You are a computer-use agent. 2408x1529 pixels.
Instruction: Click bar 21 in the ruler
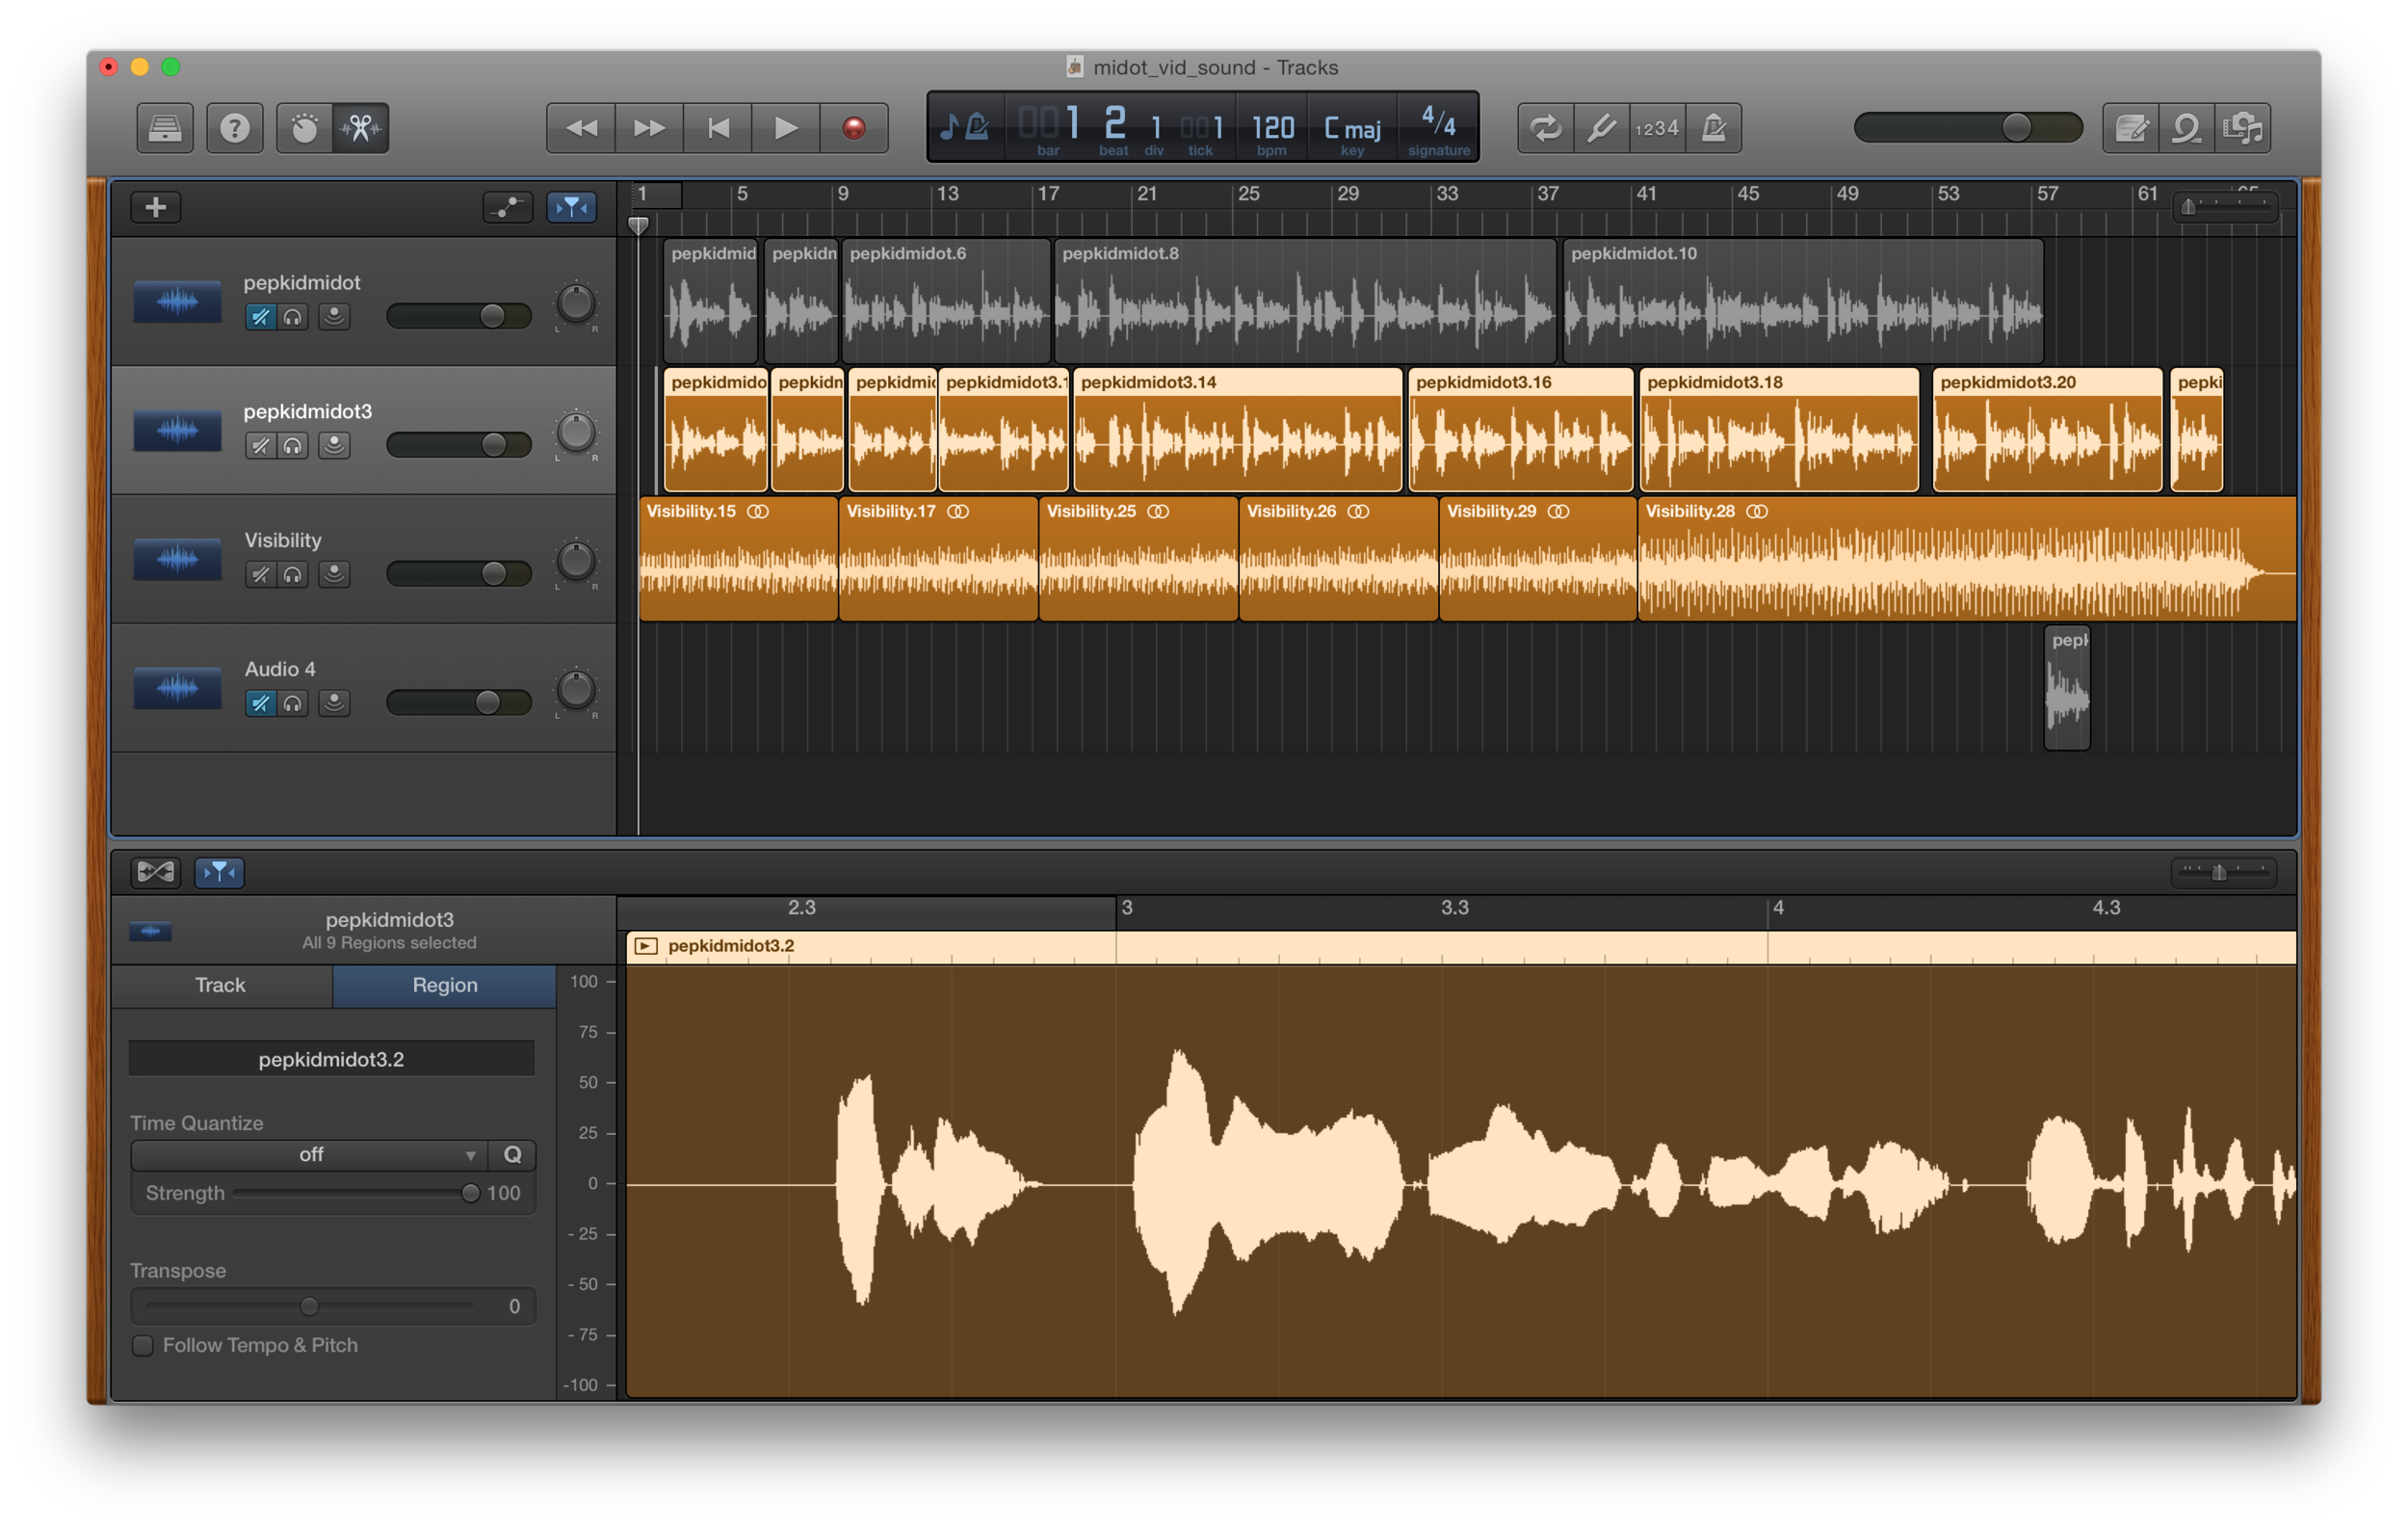coord(1148,194)
